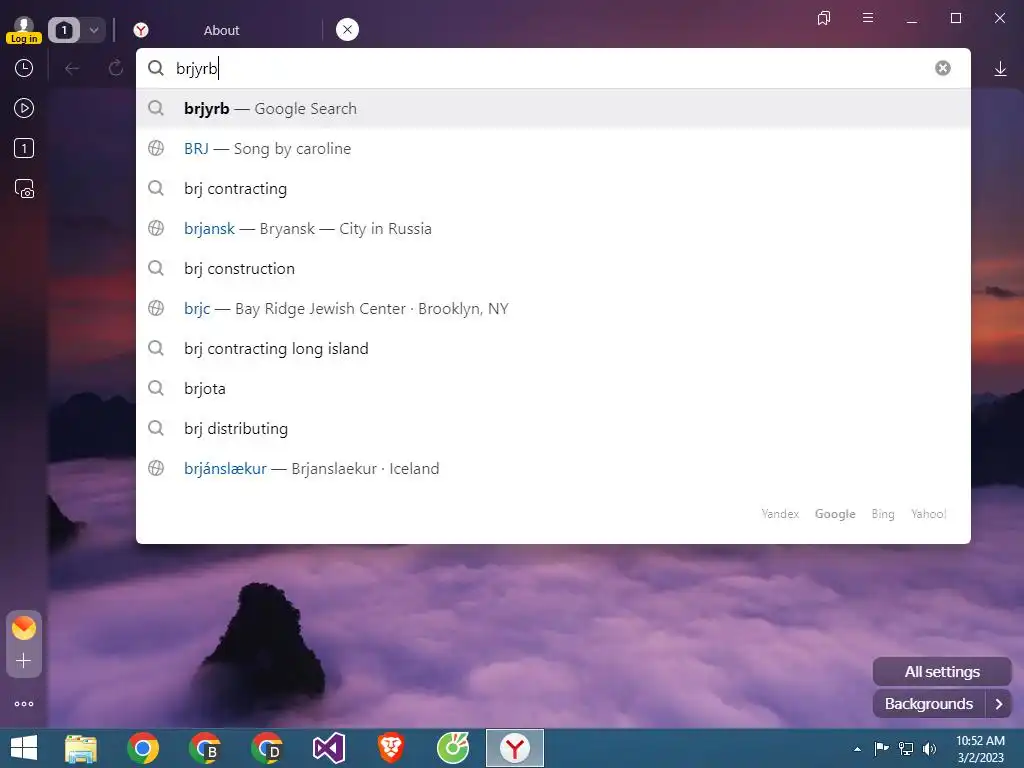Pick the 'brjánslækur — Brjanslaekur' suggestion
The width and height of the screenshot is (1024, 768).
tap(553, 468)
